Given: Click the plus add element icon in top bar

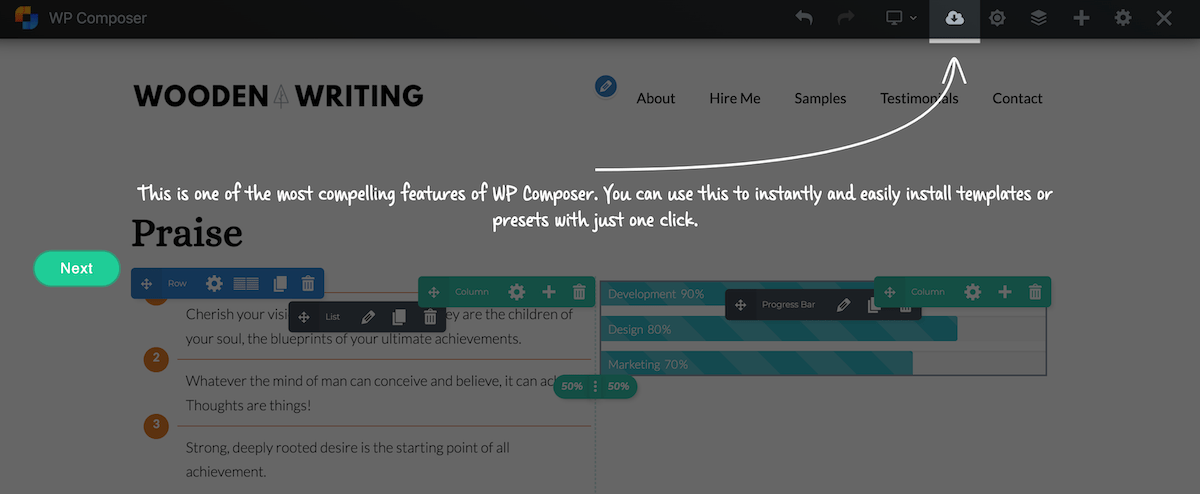Looking at the screenshot, I should (1081, 18).
